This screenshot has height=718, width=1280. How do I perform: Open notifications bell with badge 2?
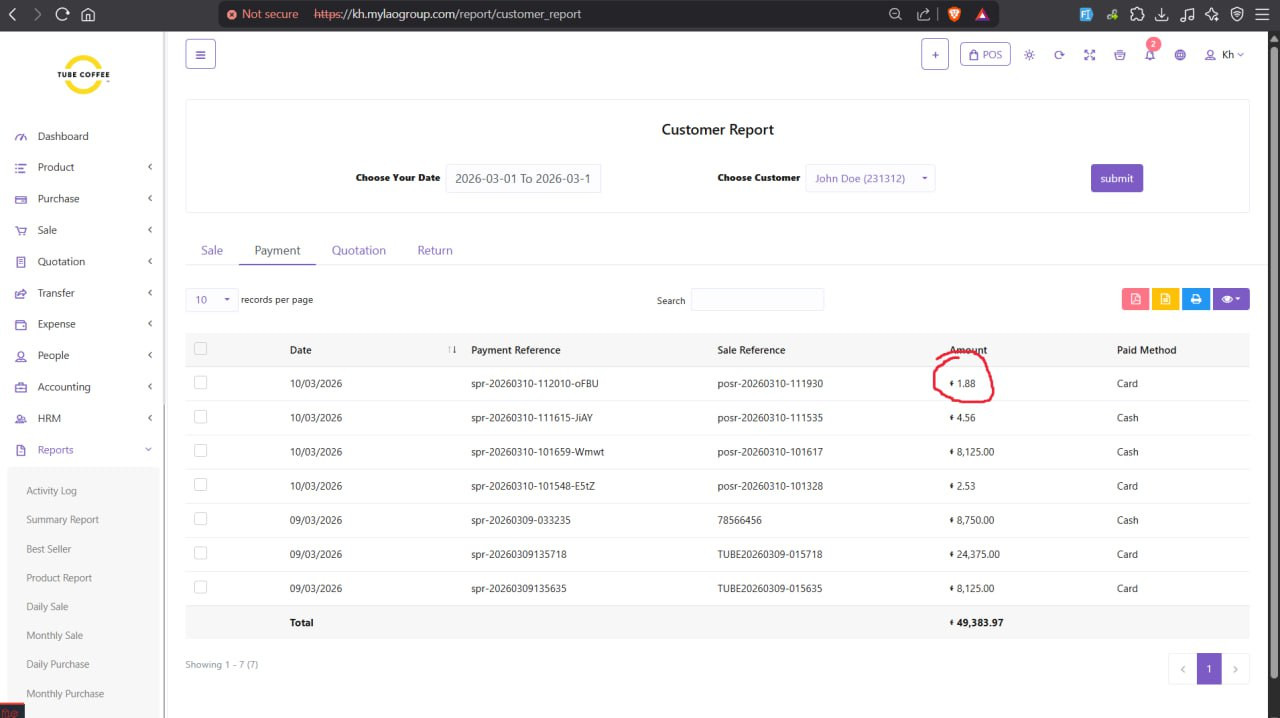tap(1150, 53)
